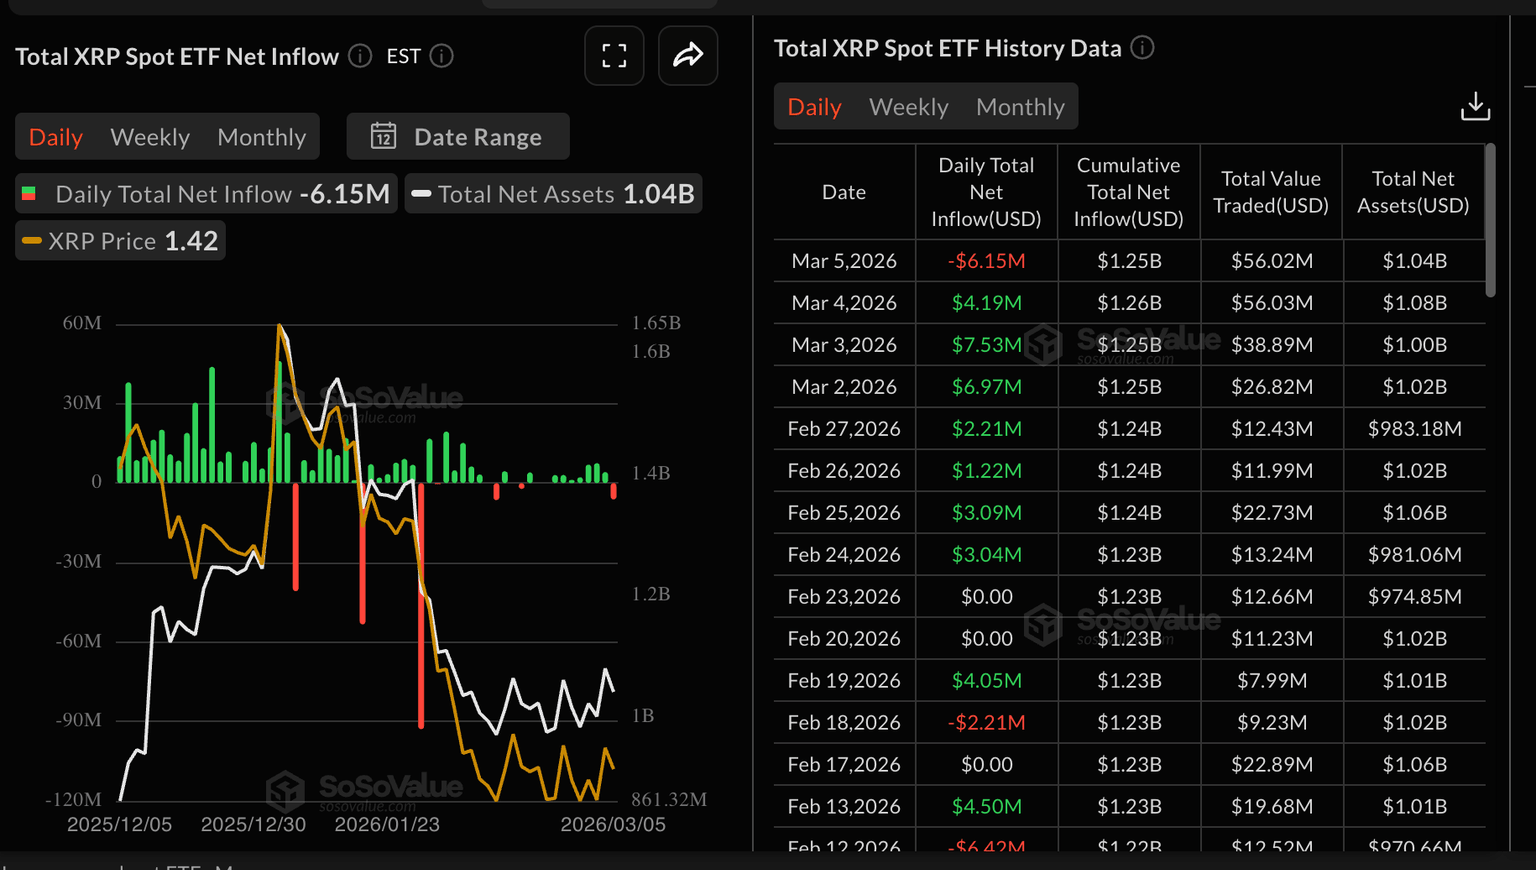Download history data table icon
This screenshot has height=870, width=1536.
point(1475,106)
